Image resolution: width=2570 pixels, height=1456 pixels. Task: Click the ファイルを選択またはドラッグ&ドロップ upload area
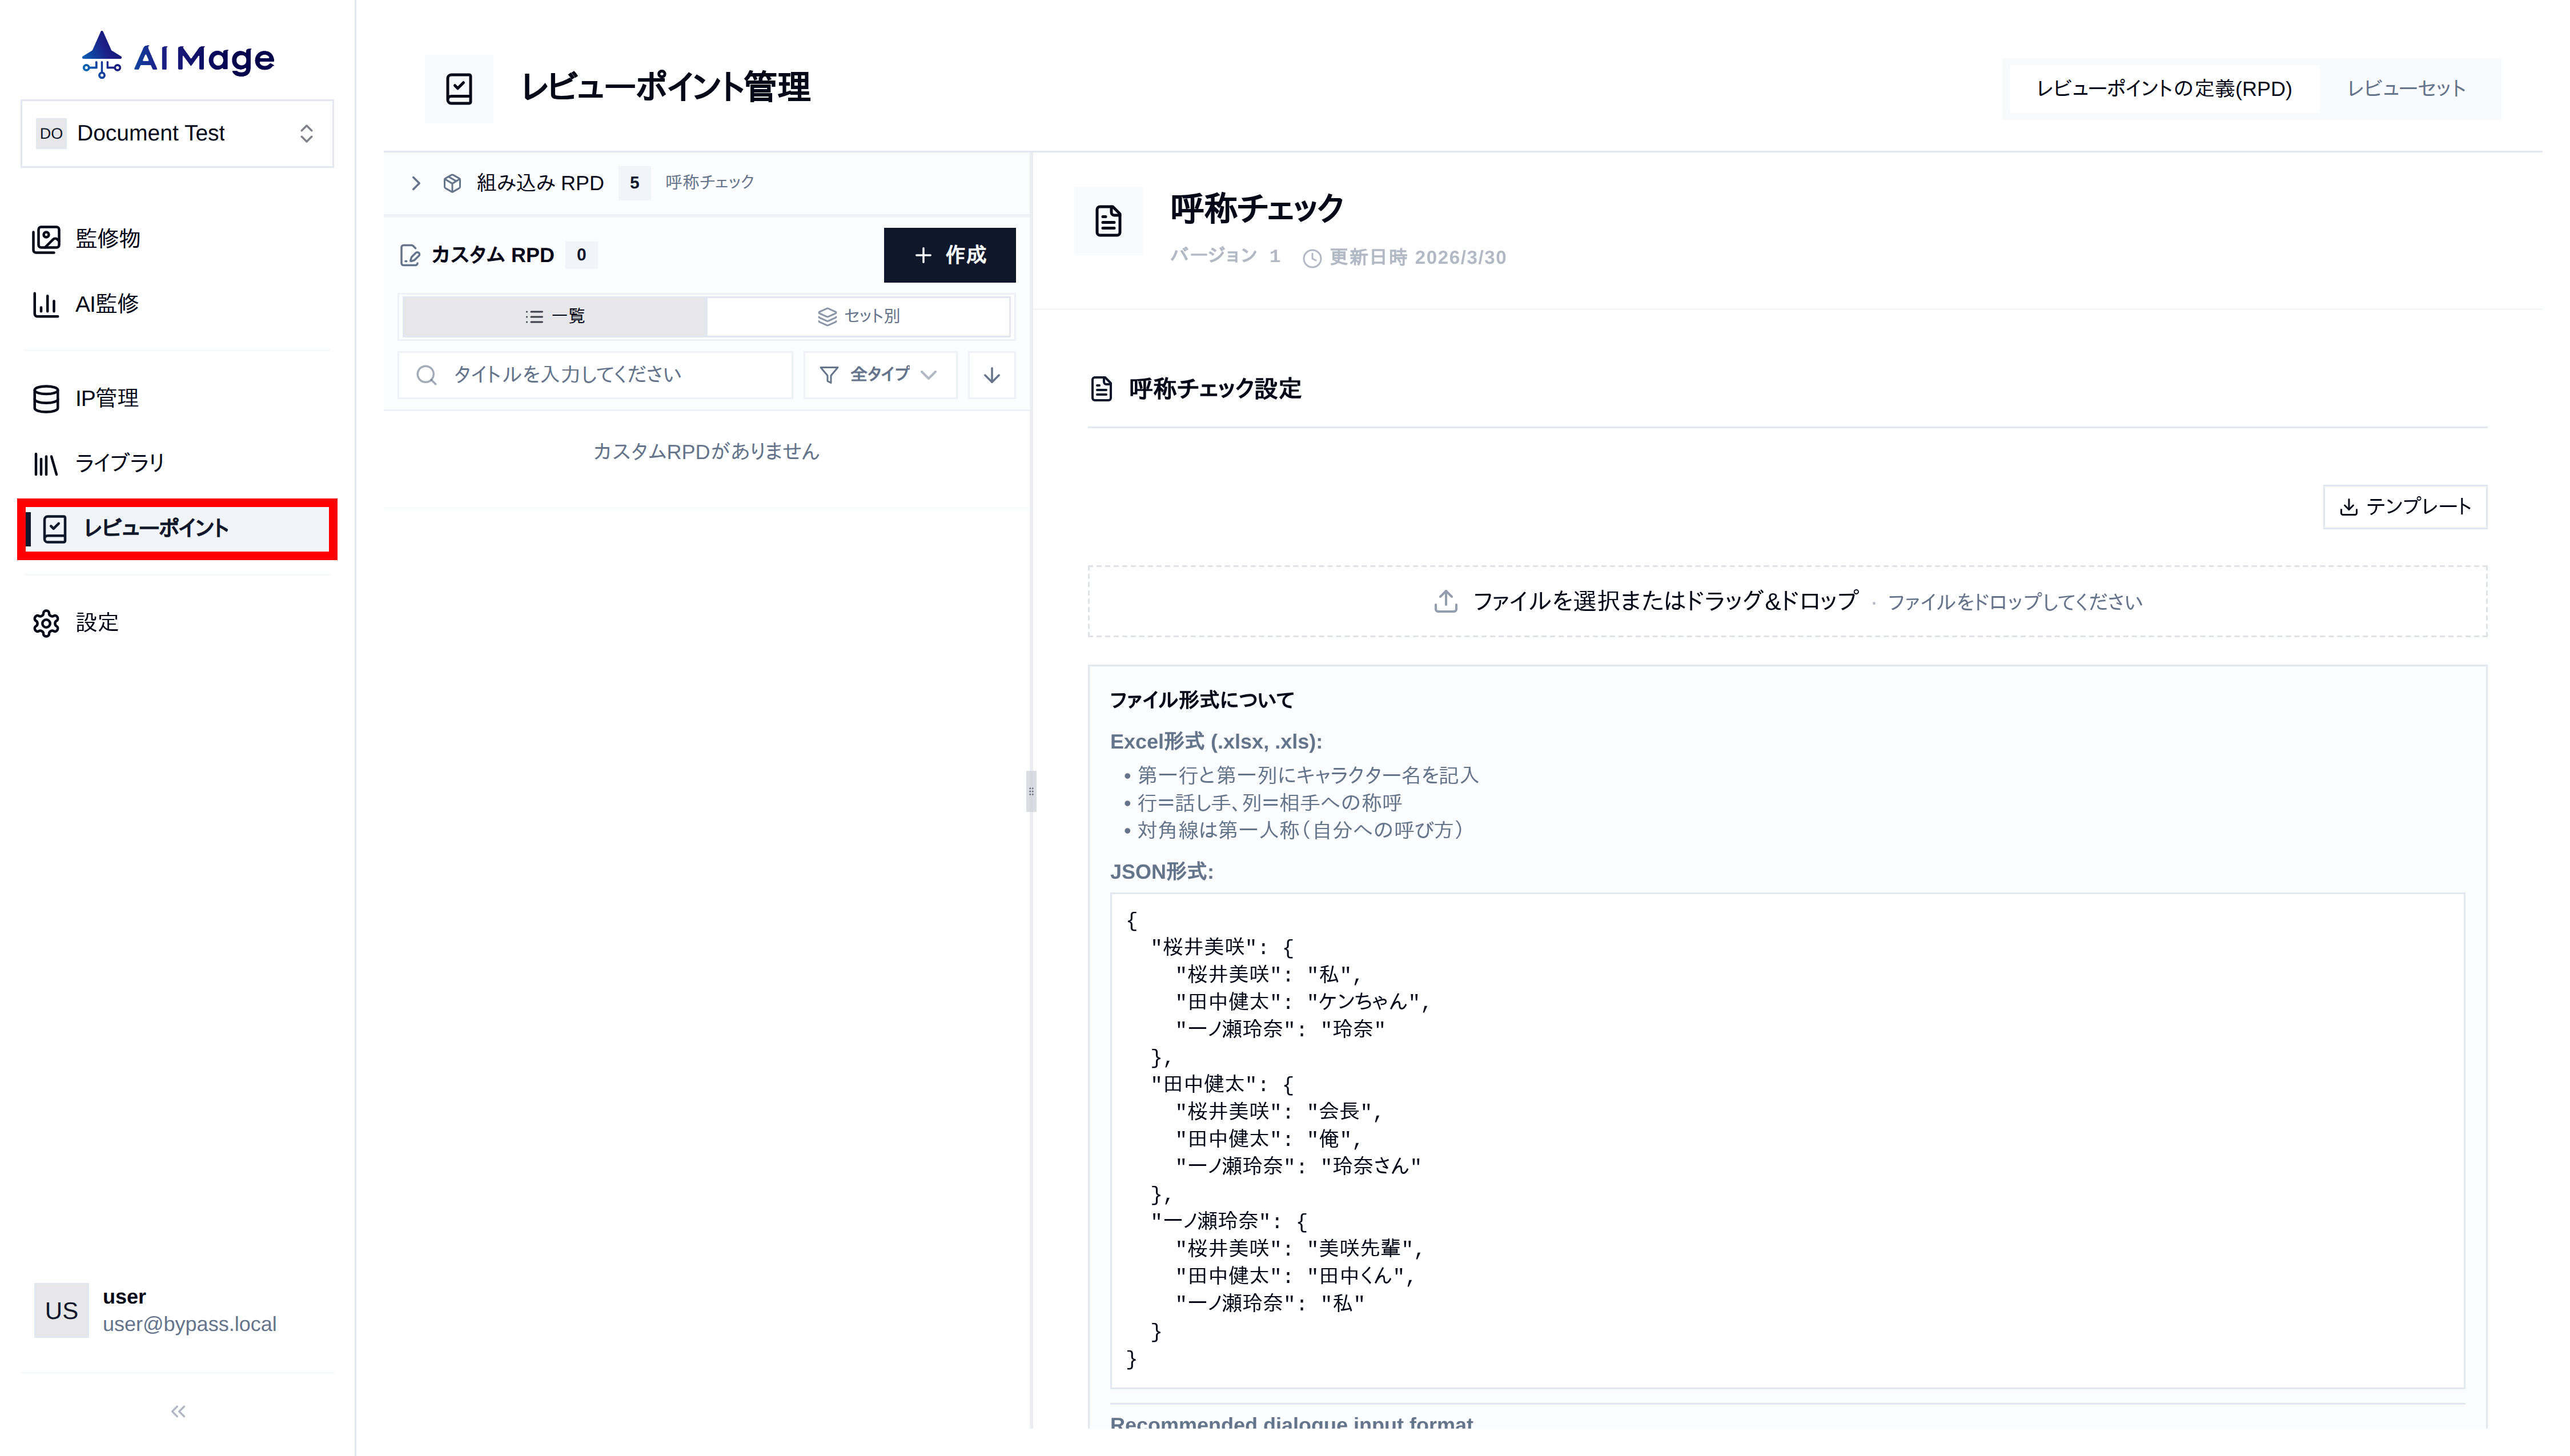point(1787,601)
